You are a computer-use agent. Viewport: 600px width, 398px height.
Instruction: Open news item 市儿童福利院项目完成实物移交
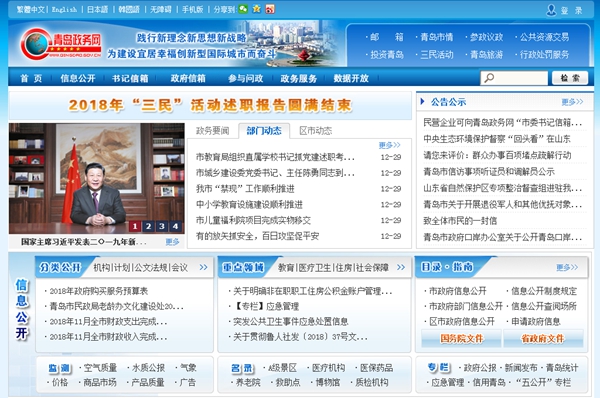pyautogui.click(x=253, y=220)
